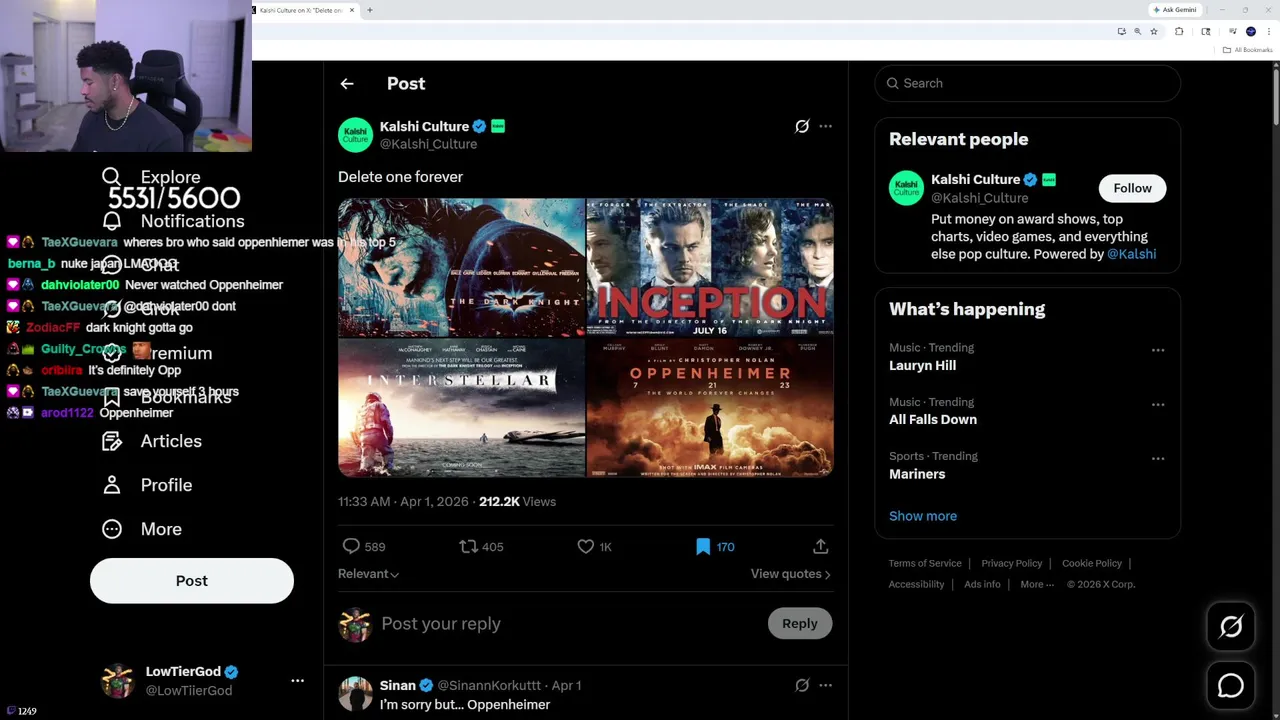
Task: Open Cookie Policy footer link
Action: coord(1091,564)
